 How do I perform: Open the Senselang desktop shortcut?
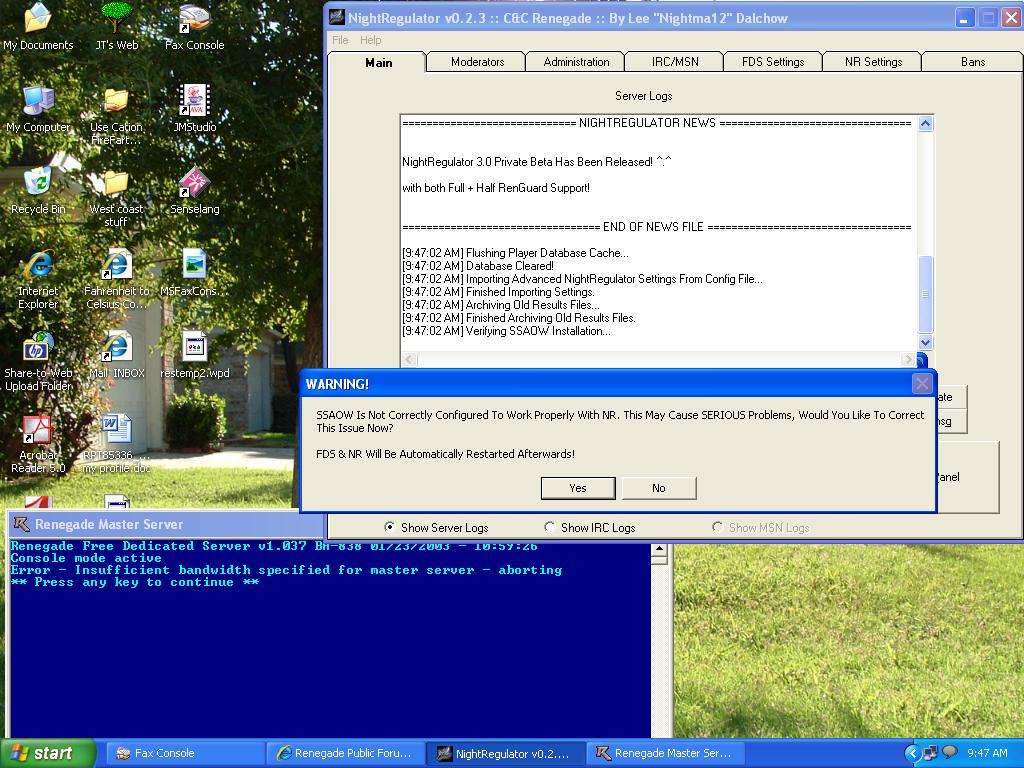194,185
